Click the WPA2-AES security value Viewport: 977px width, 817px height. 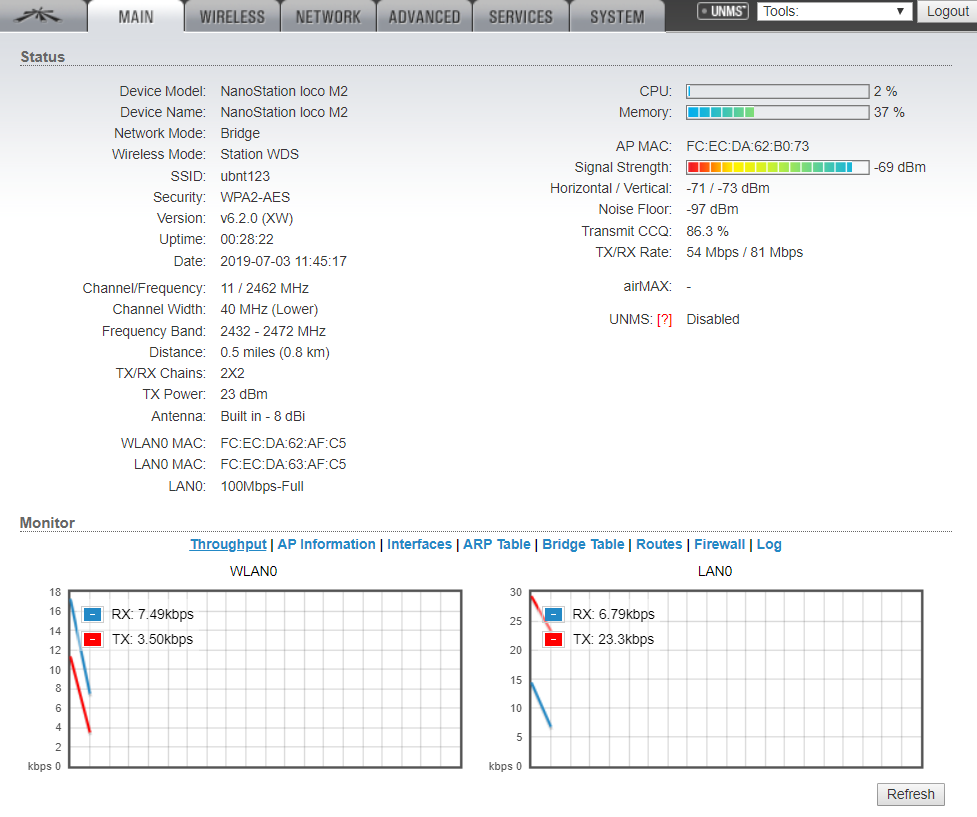(x=255, y=198)
